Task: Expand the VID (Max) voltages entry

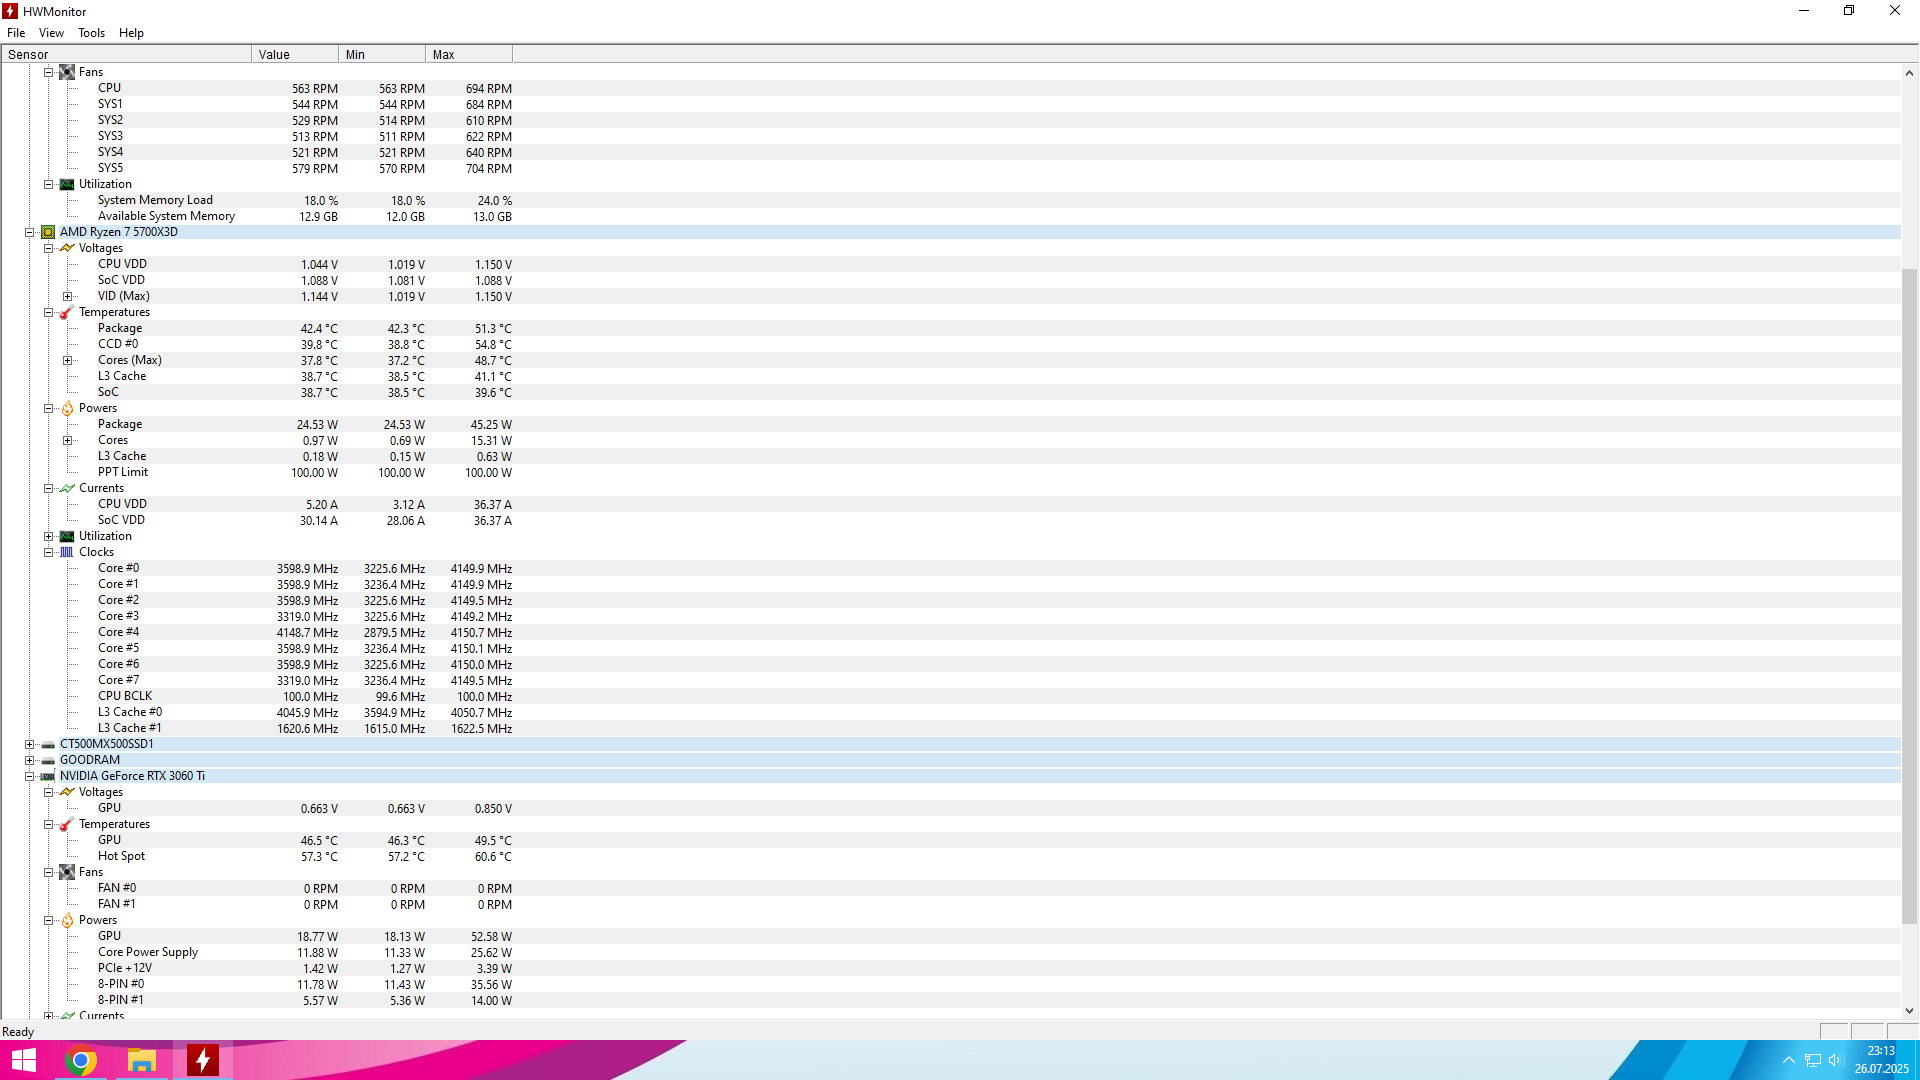Action: (67, 296)
